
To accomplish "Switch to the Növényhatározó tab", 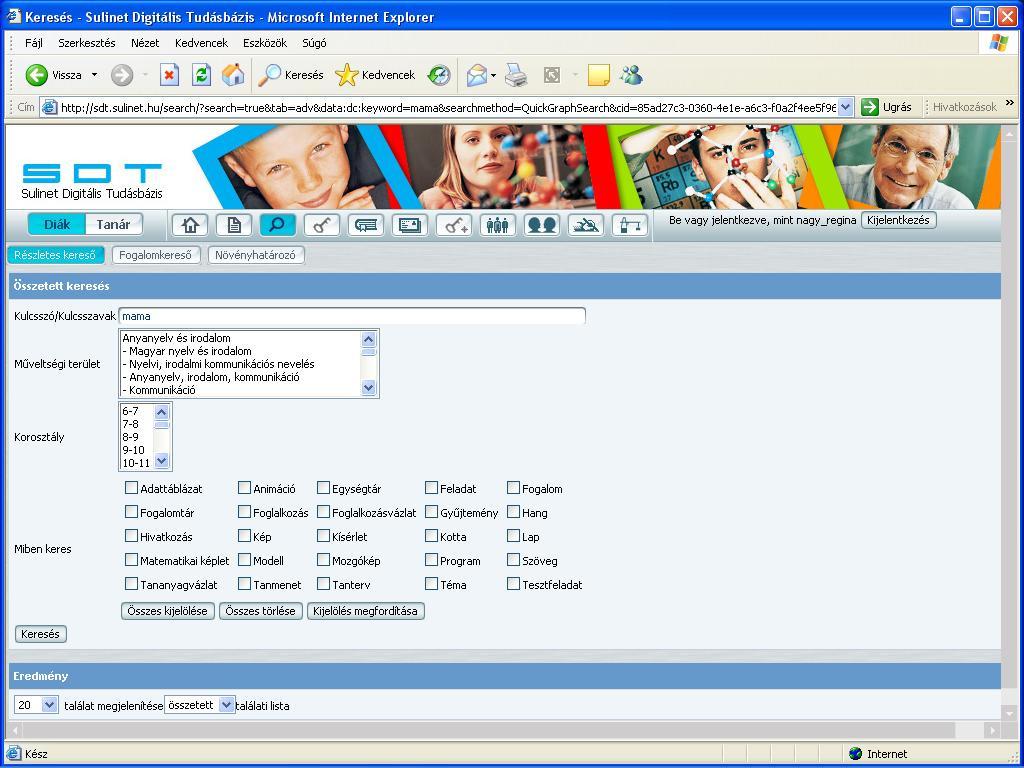I will [x=255, y=255].
